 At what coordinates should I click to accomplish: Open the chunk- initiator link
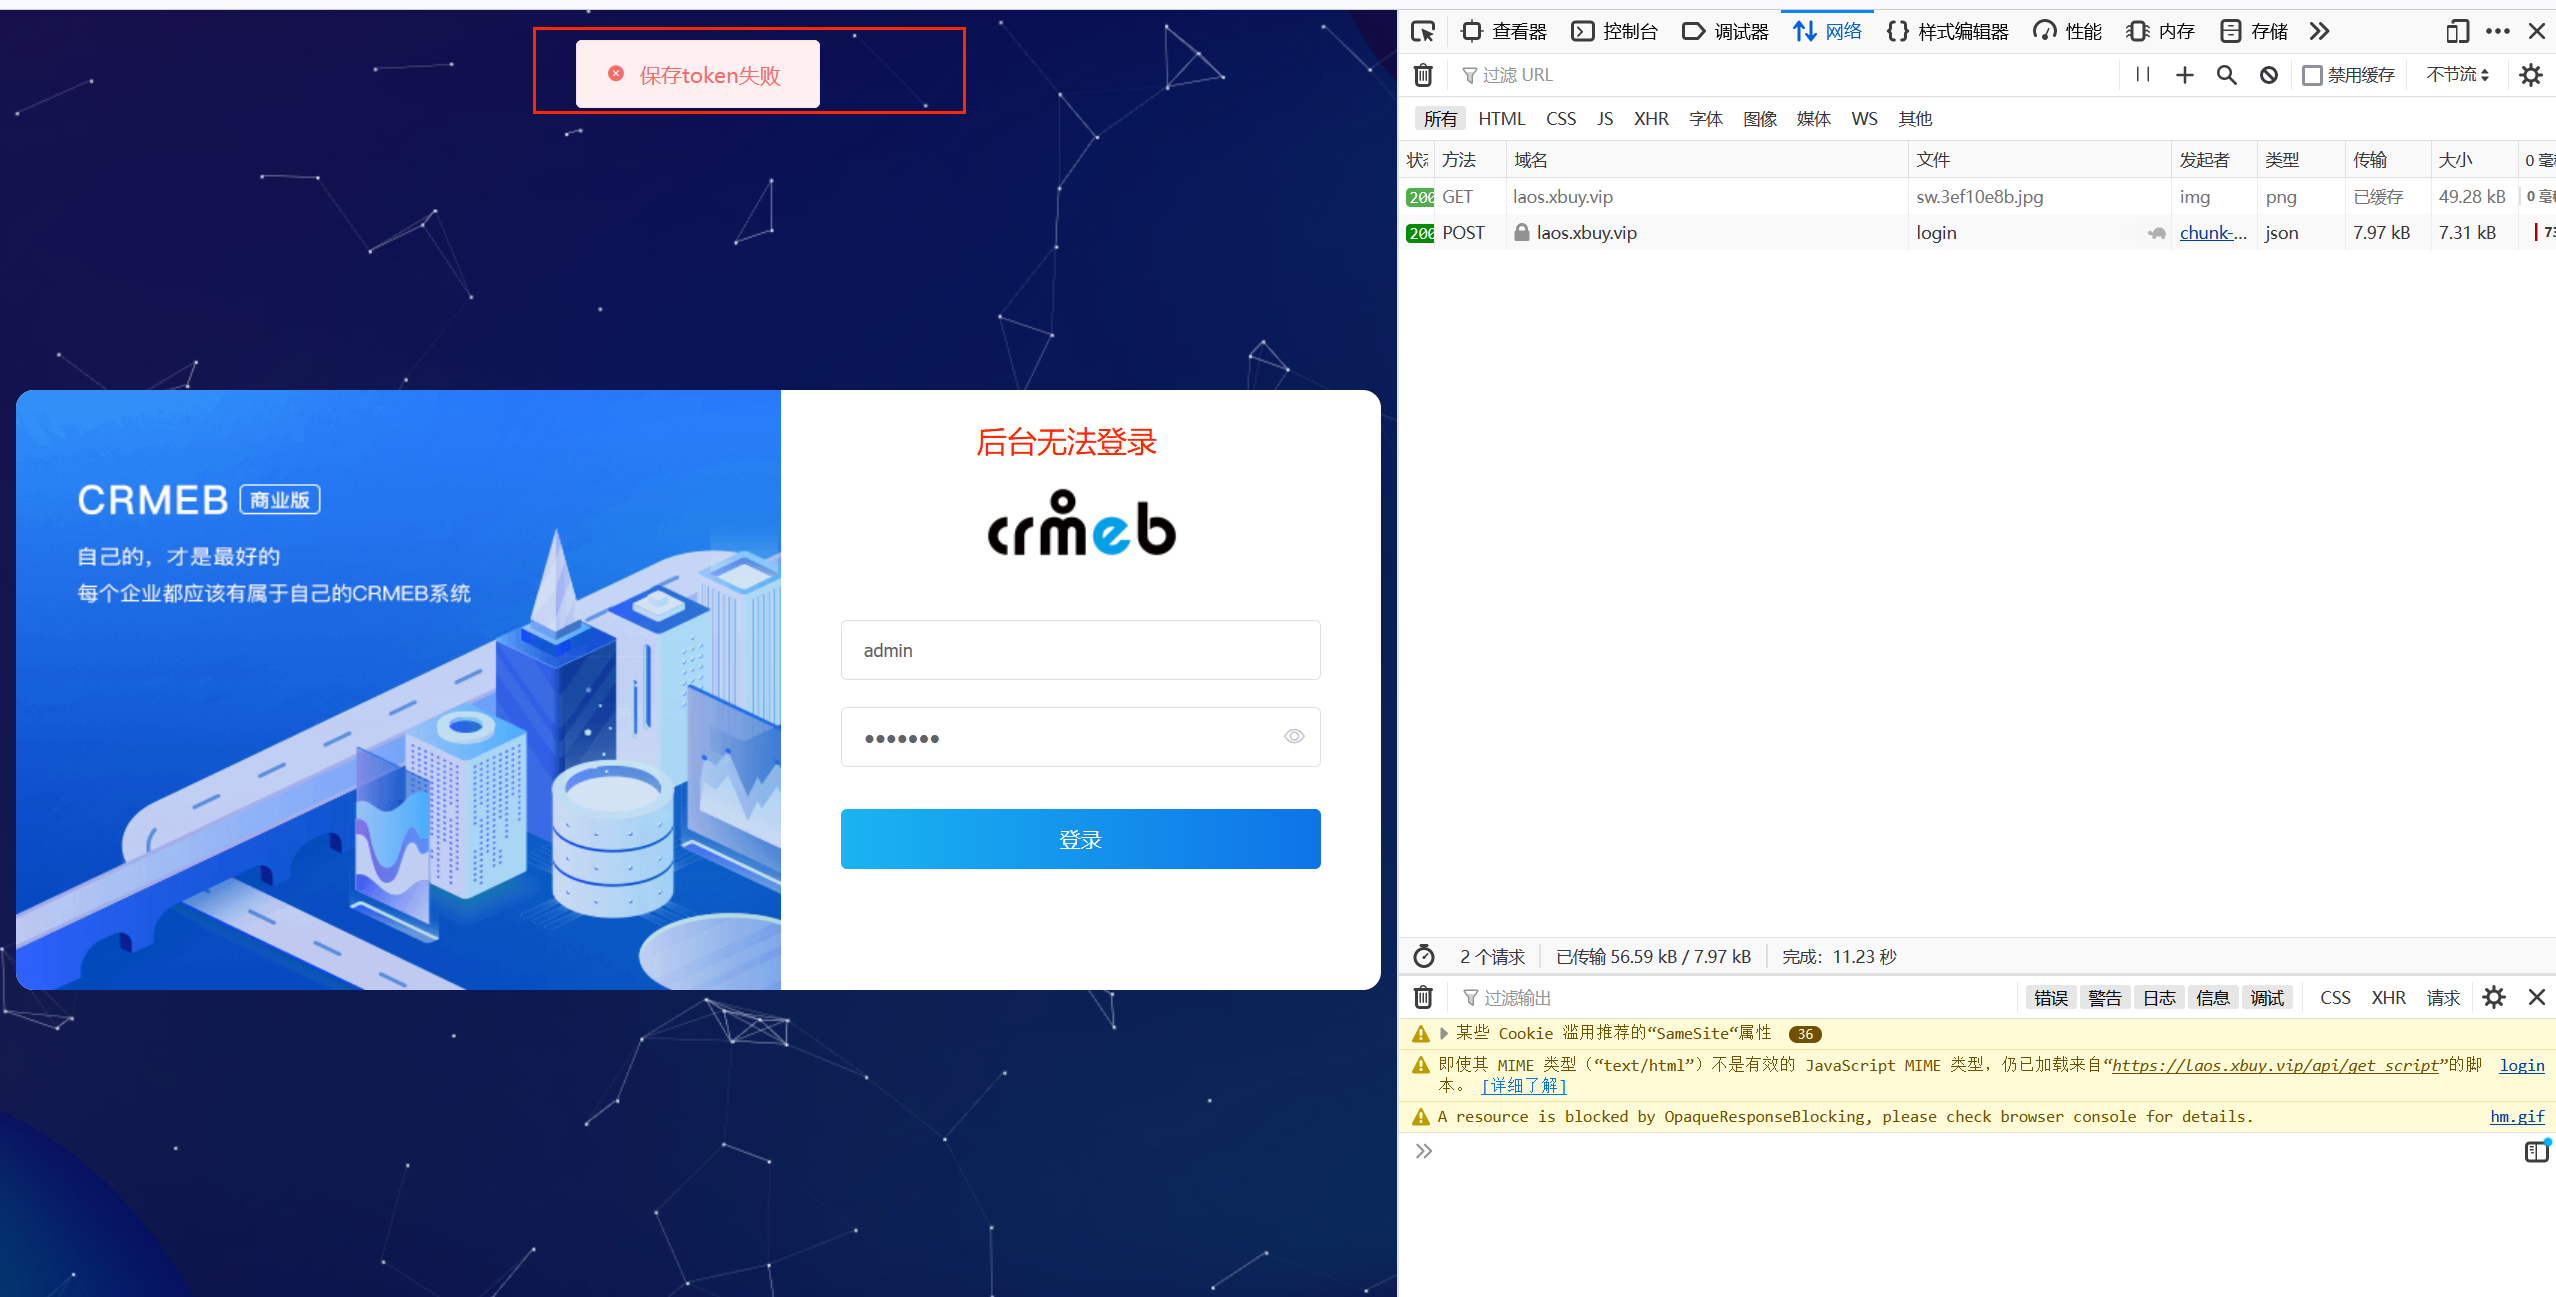(2213, 233)
